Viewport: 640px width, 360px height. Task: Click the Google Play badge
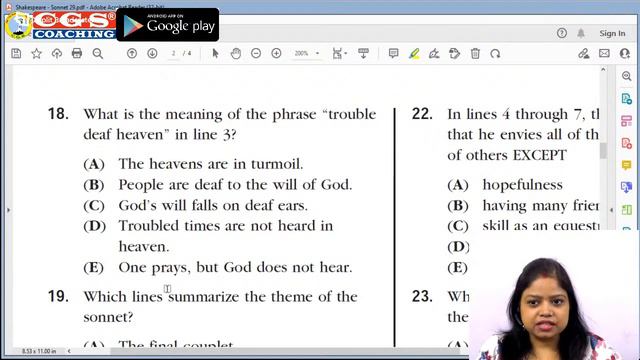pos(168,25)
